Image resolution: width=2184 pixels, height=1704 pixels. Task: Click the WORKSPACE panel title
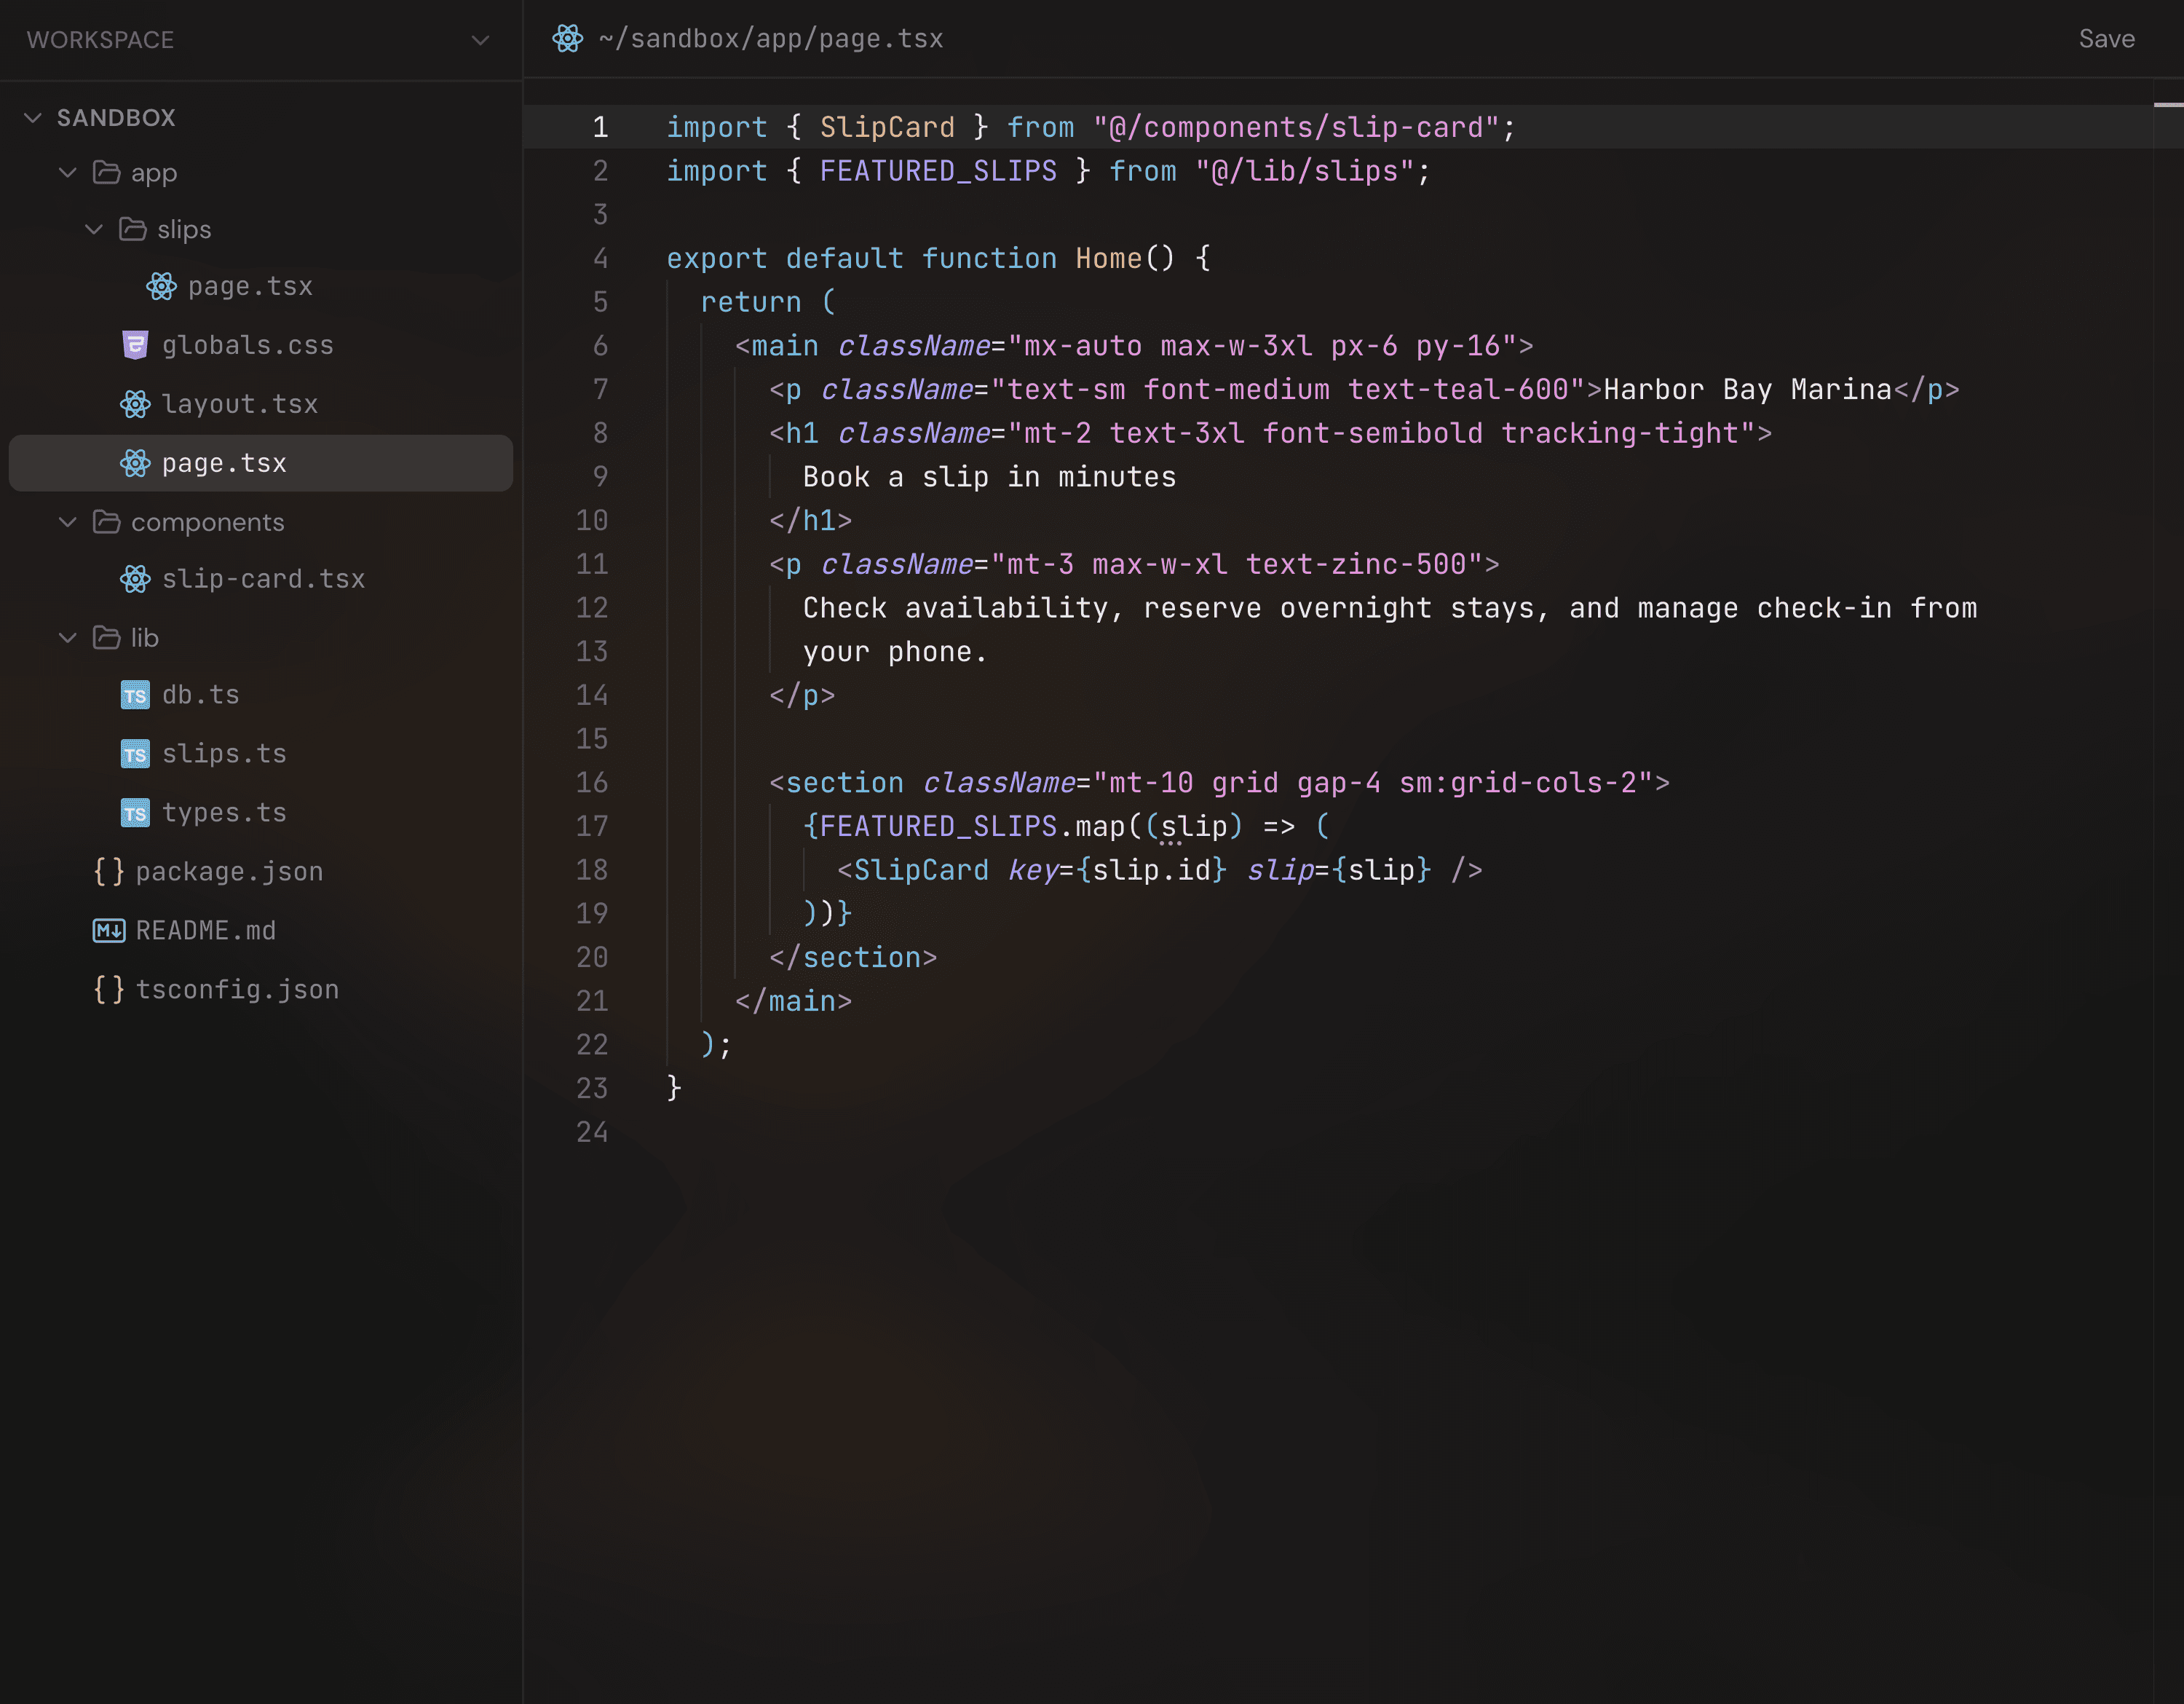point(100,40)
